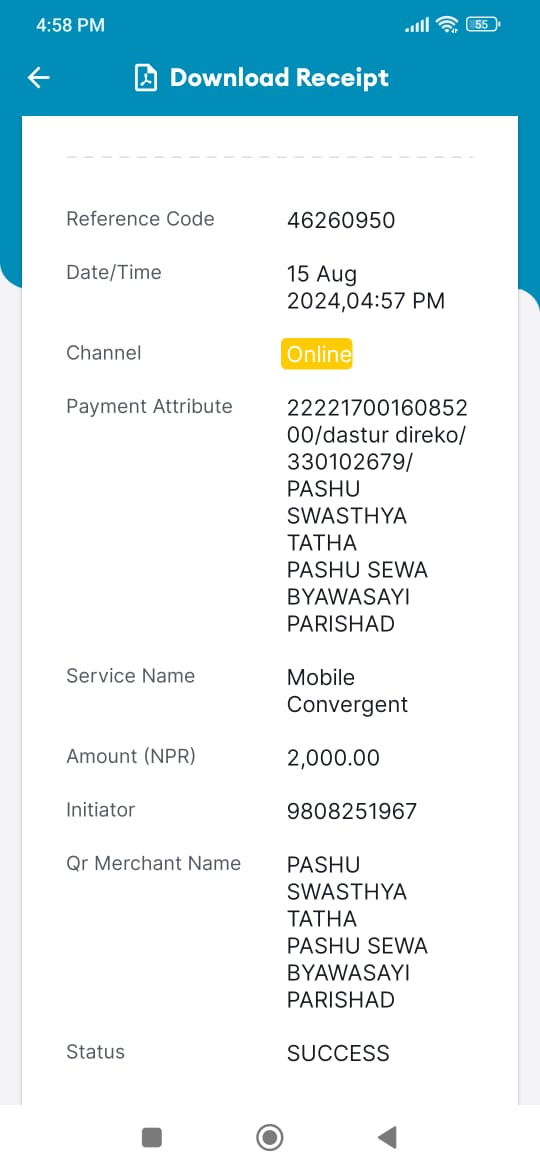Tap the Android square recents icon
The image size is (540, 1170).
pos(151,1137)
